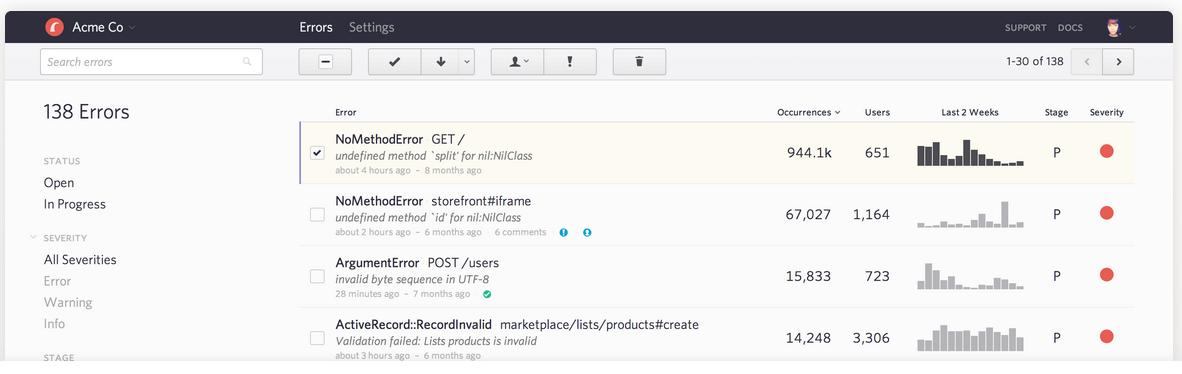
Task: Click the blue info icon on storefront#iframe row
Action: 563,232
